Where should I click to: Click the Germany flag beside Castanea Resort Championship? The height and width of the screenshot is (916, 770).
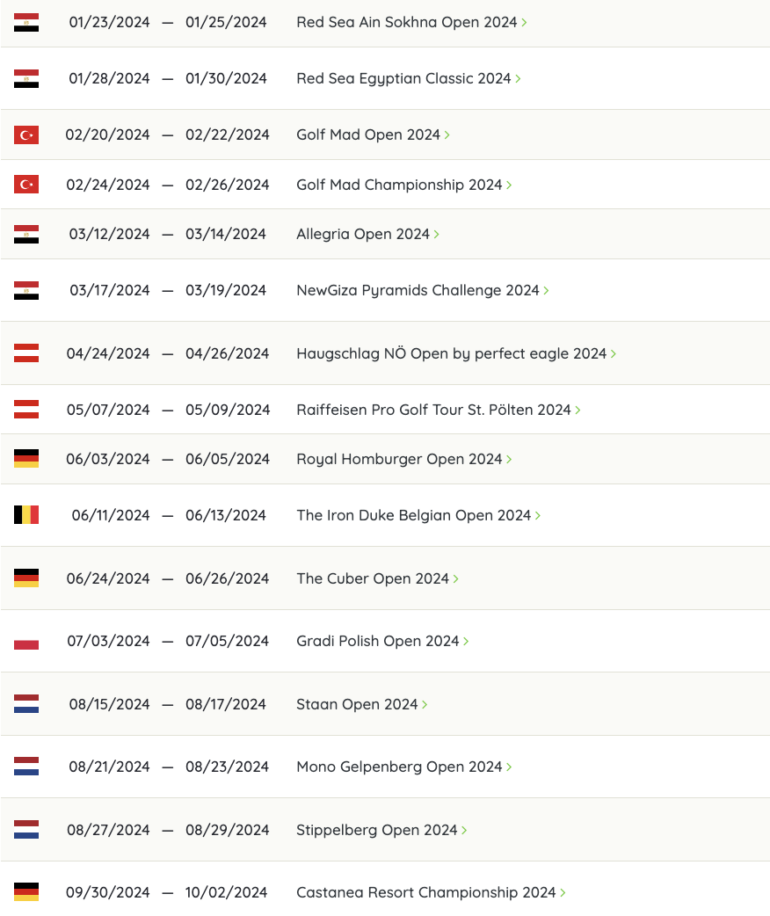(x=26, y=891)
